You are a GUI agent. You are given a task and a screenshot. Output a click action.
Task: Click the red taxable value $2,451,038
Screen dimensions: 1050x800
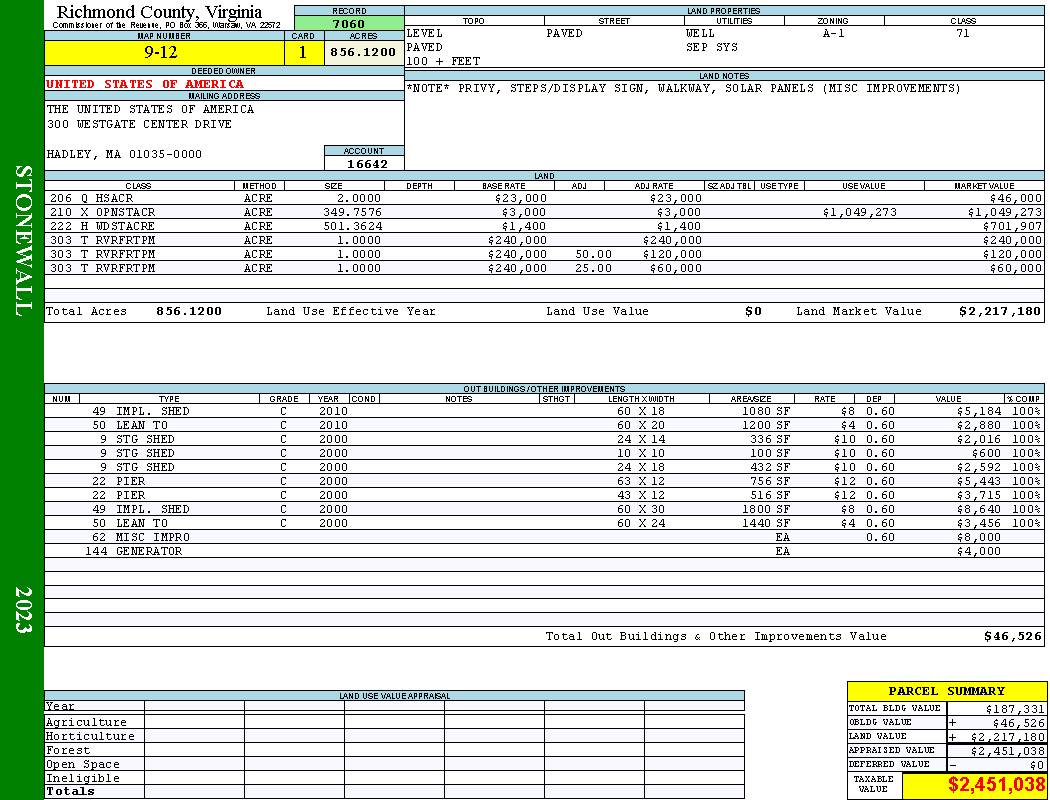[996, 785]
